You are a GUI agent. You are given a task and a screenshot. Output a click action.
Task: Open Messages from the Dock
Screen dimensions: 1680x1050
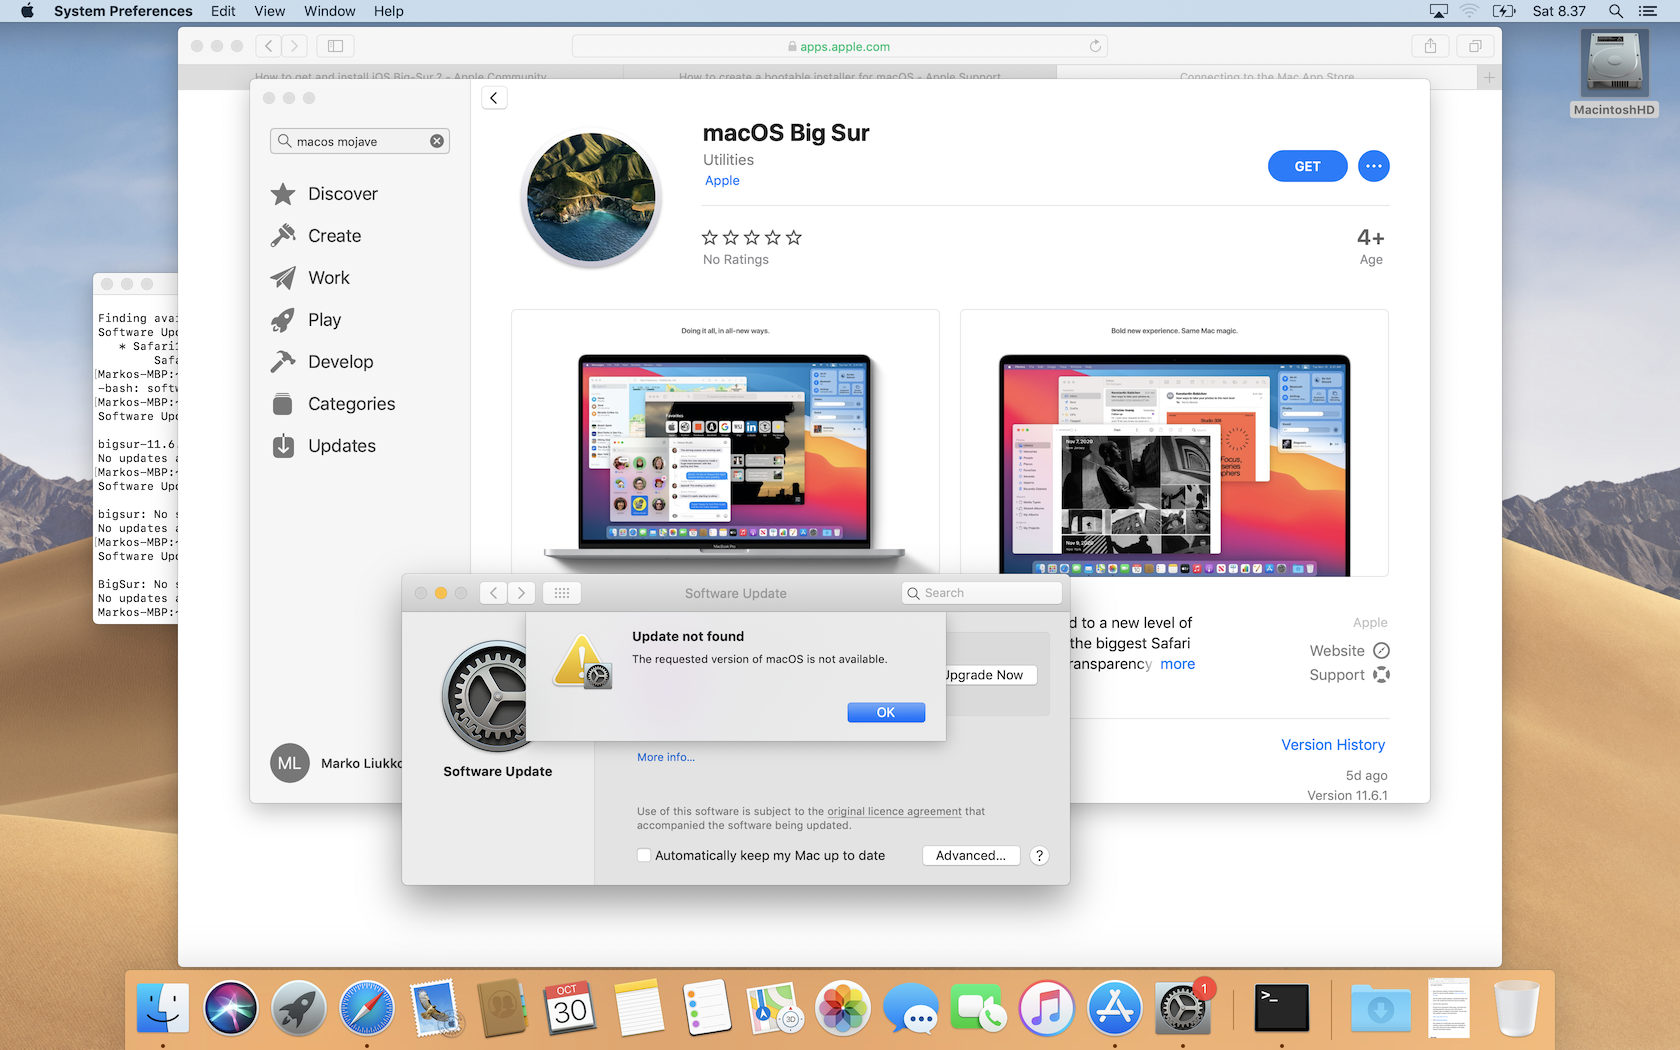(911, 1007)
